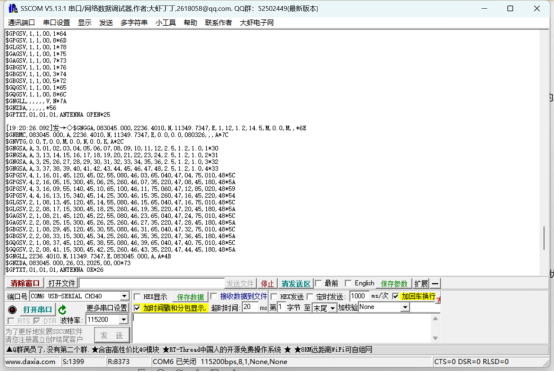This screenshot has height=372, width=554.
Task: Click the 扩展 button
Action: 421,283
